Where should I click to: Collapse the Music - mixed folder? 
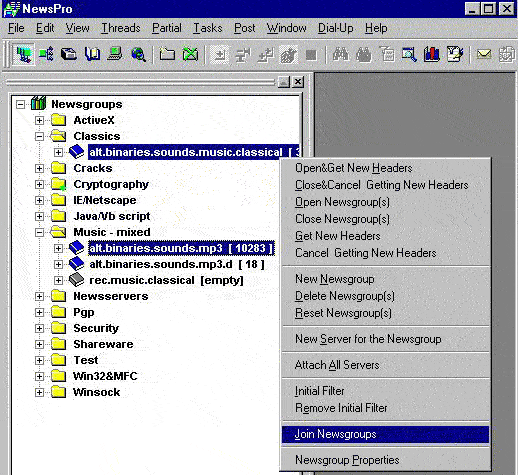pyautogui.click(x=39, y=232)
